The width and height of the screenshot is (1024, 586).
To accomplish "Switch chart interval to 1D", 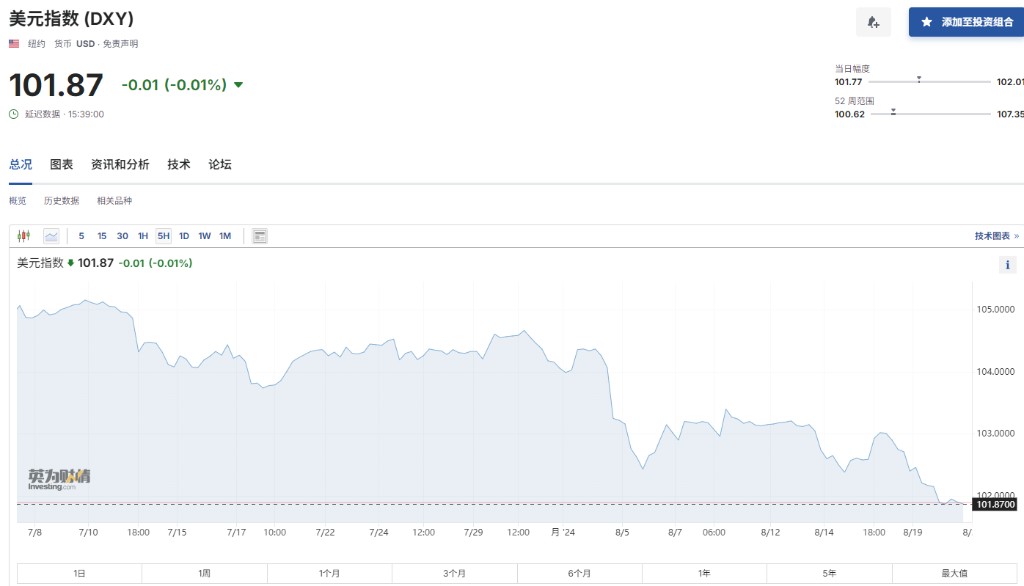I will point(184,236).
